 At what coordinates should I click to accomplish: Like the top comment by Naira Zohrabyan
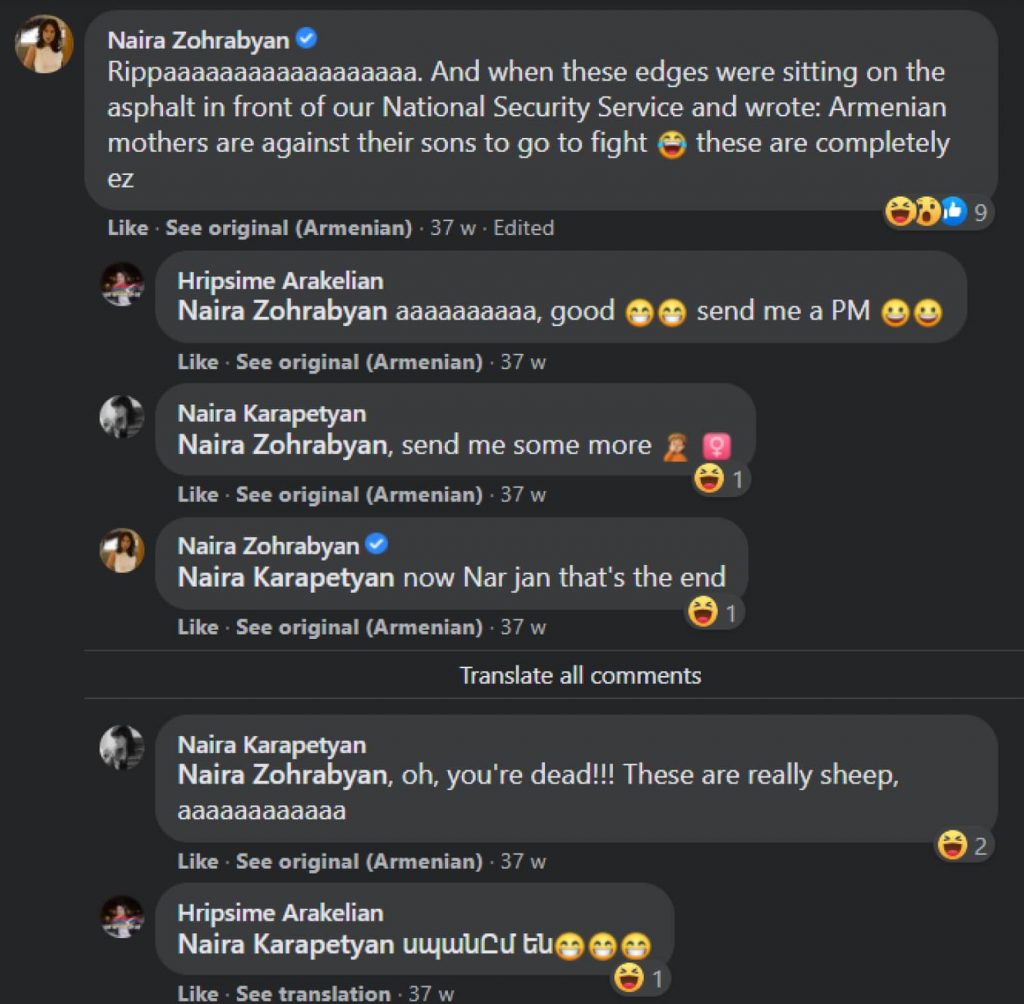tap(127, 228)
